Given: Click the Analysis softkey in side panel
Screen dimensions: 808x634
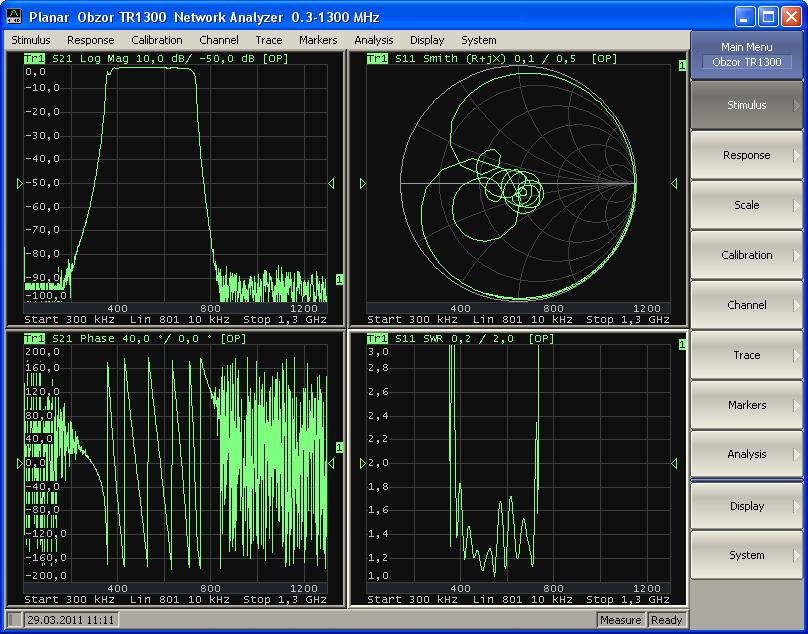Looking at the screenshot, I should coord(746,454).
